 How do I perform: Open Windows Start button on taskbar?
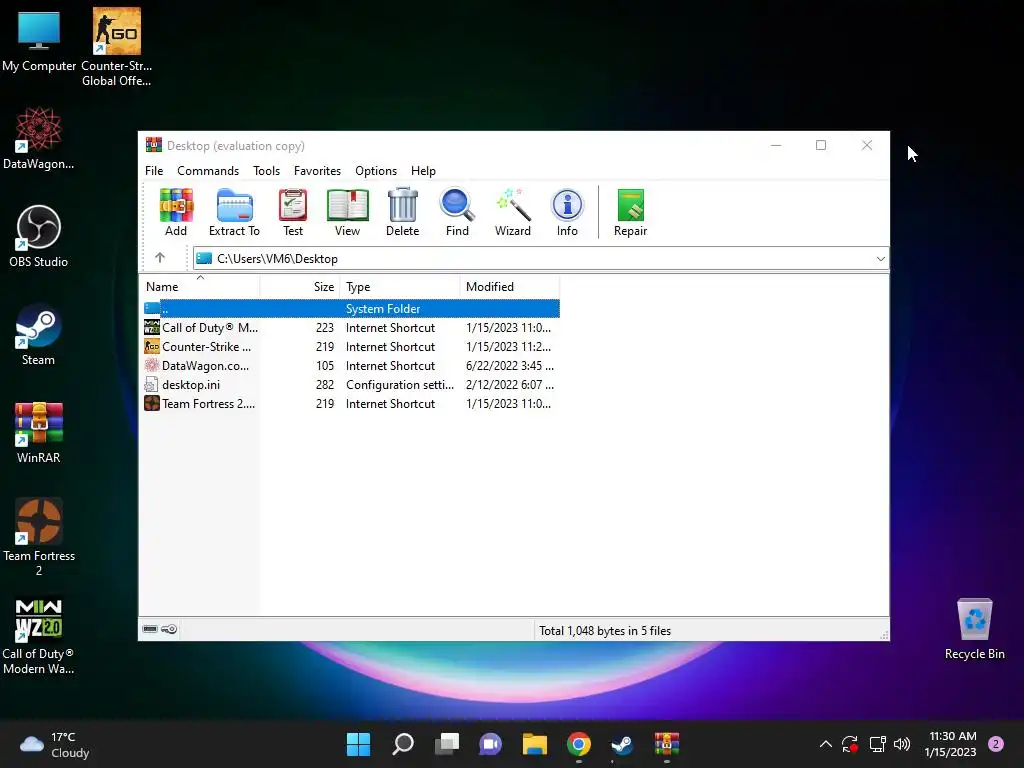pyautogui.click(x=359, y=744)
